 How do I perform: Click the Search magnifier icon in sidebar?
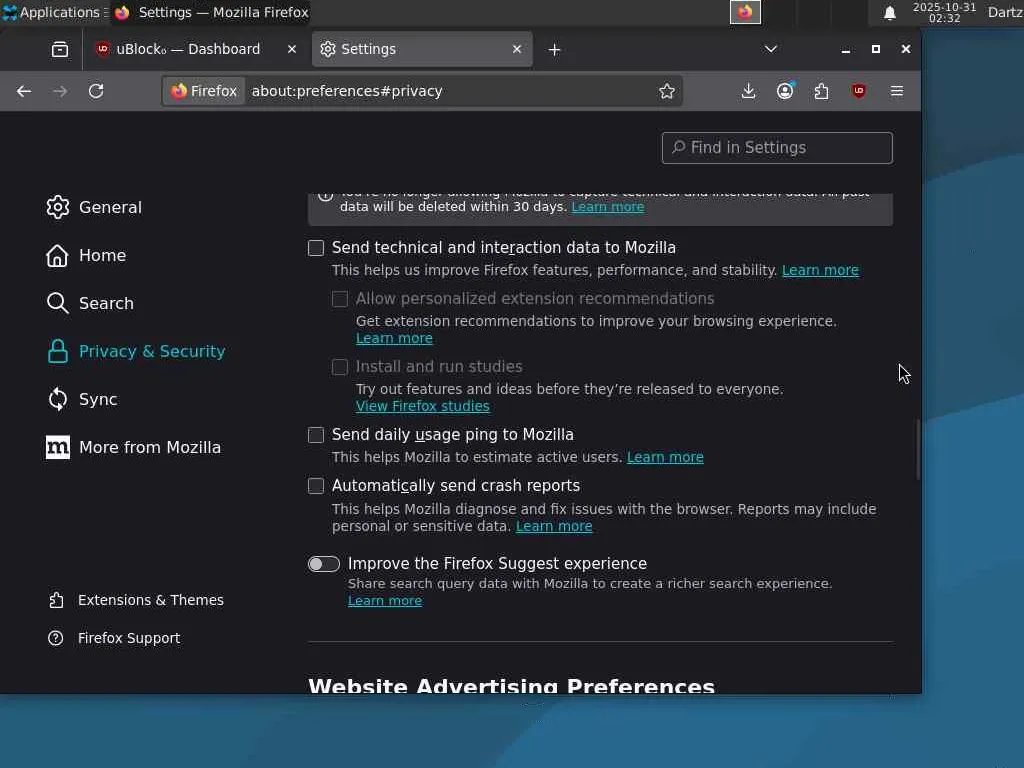tap(57, 303)
